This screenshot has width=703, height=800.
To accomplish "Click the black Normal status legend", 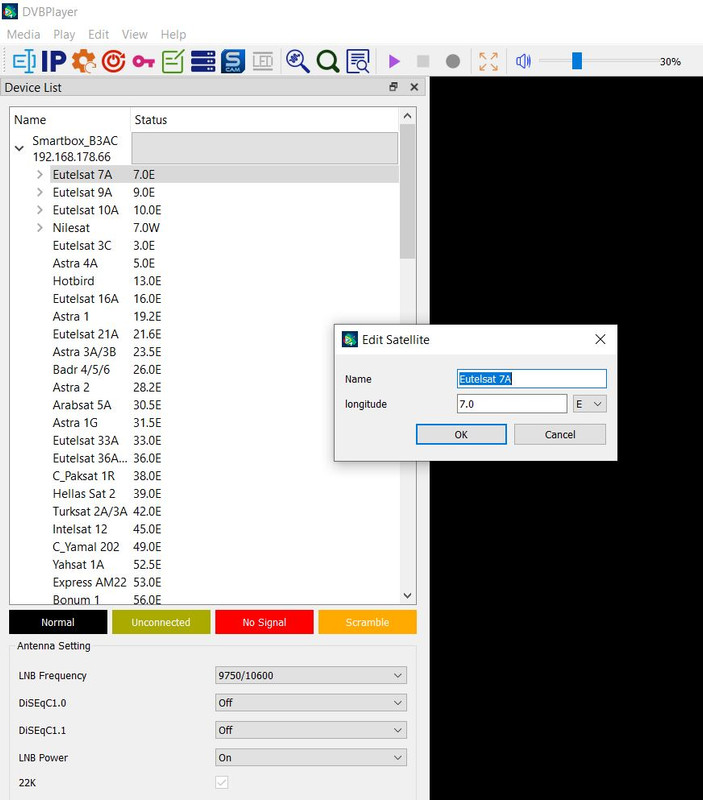I will (x=58, y=622).
